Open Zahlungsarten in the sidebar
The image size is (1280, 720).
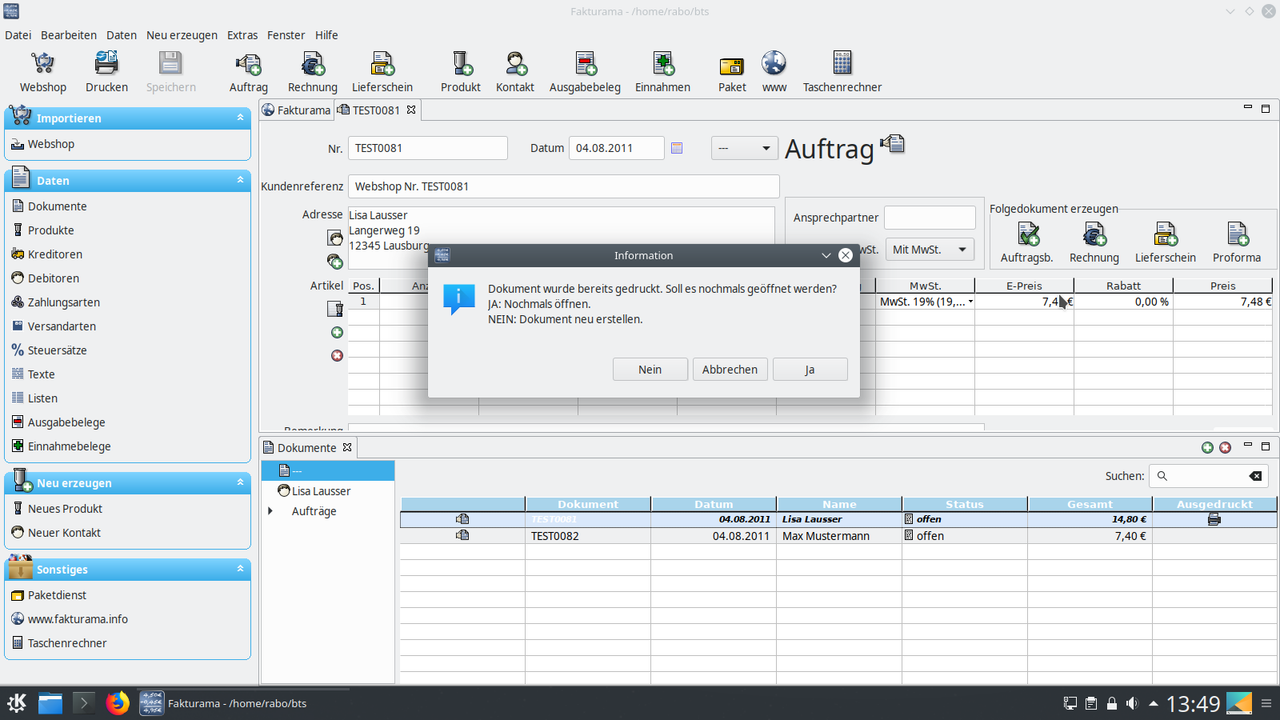click(x=63, y=302)
